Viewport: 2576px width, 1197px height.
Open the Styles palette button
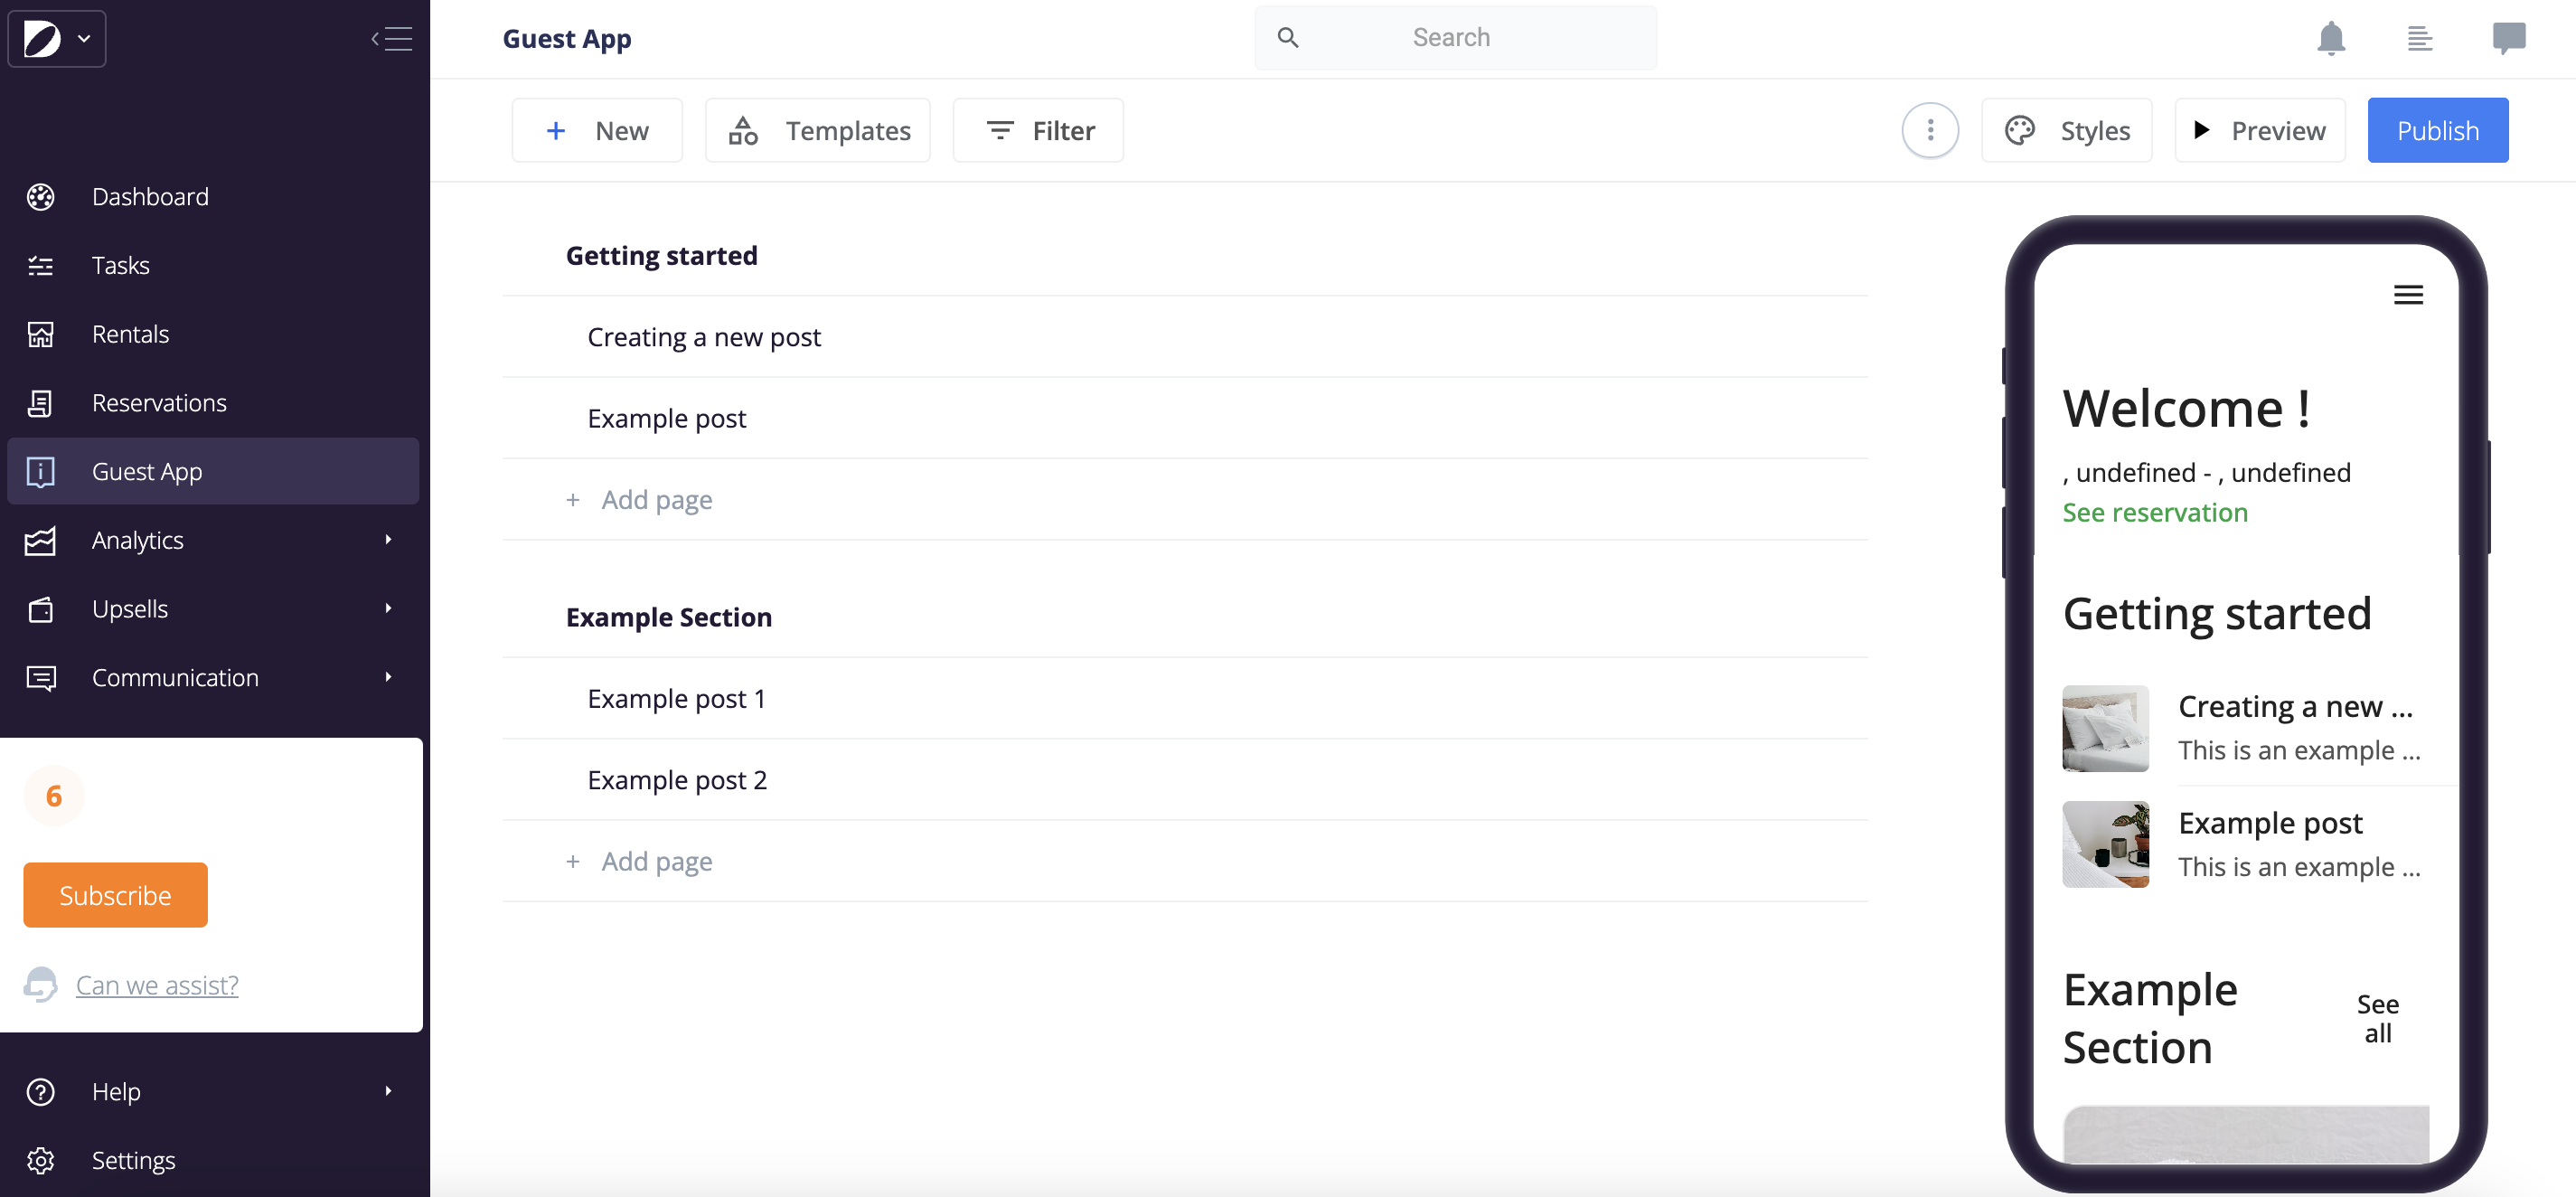pos(2066,130)
